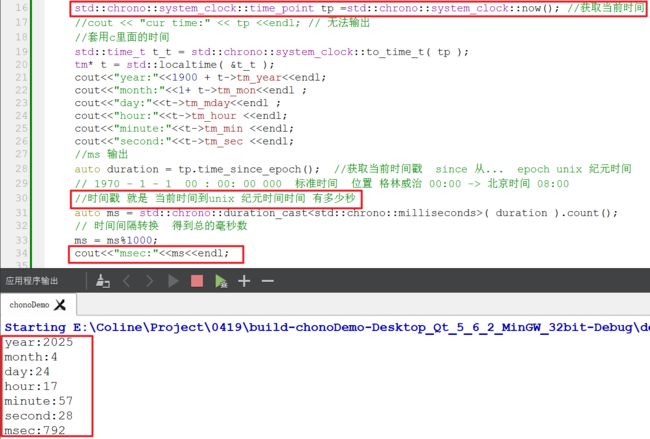
Task: Re-run the application with gray play icon
Action: click(x=173, y=281)
